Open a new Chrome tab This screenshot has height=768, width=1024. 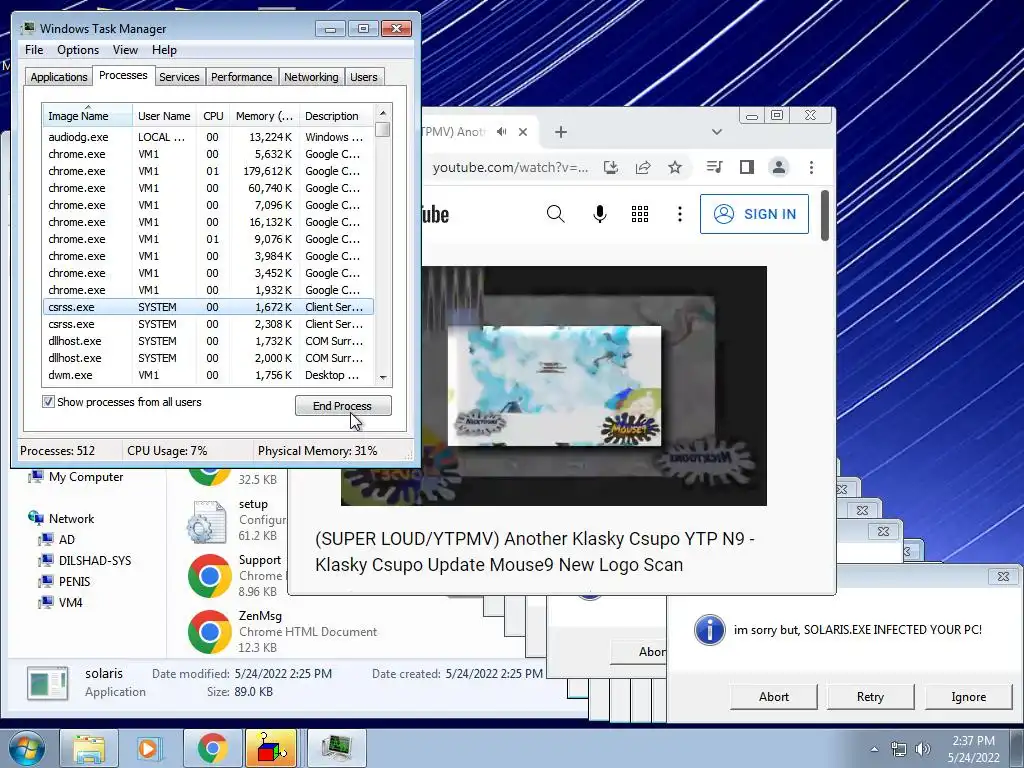tap(560, 132)
